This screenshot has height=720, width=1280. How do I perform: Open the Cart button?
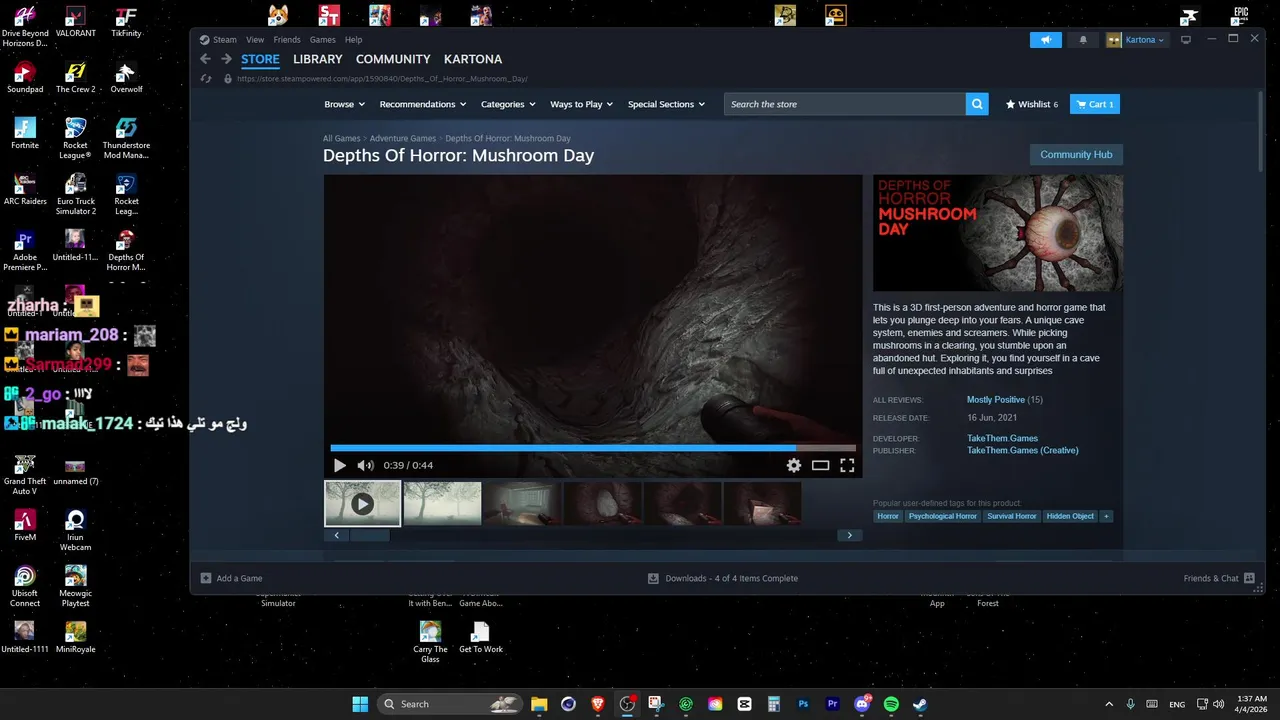[1095, 104]
